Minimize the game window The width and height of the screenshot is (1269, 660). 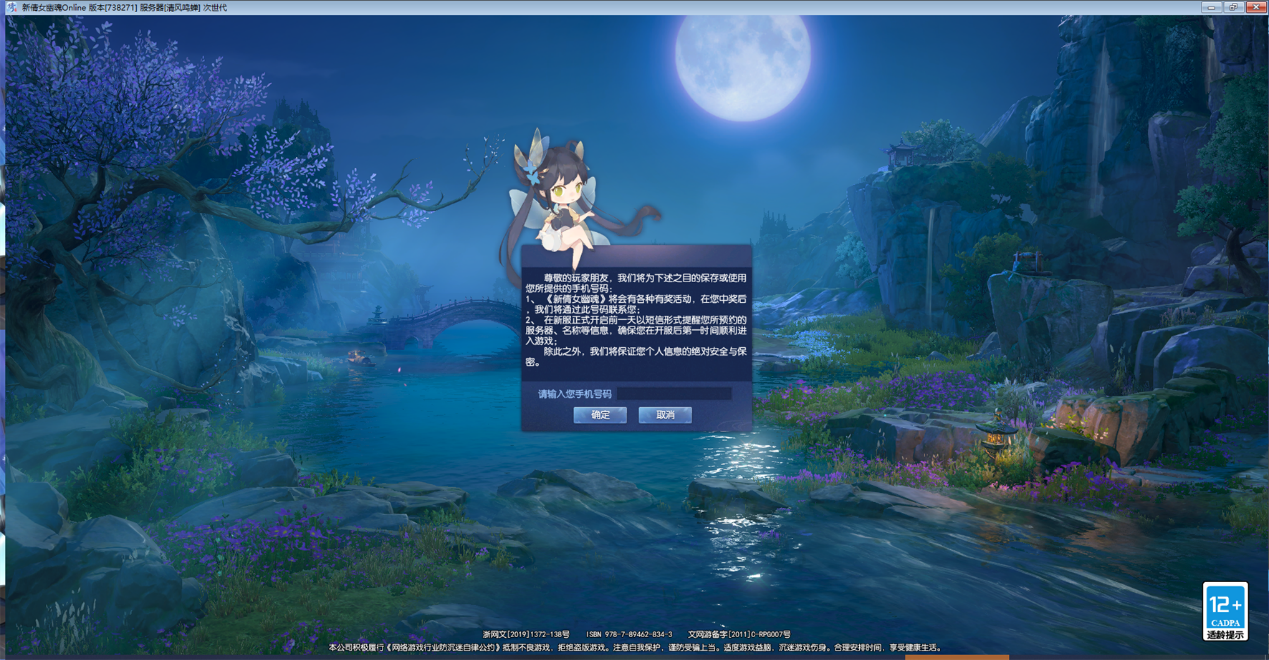tap(1211, 7)
